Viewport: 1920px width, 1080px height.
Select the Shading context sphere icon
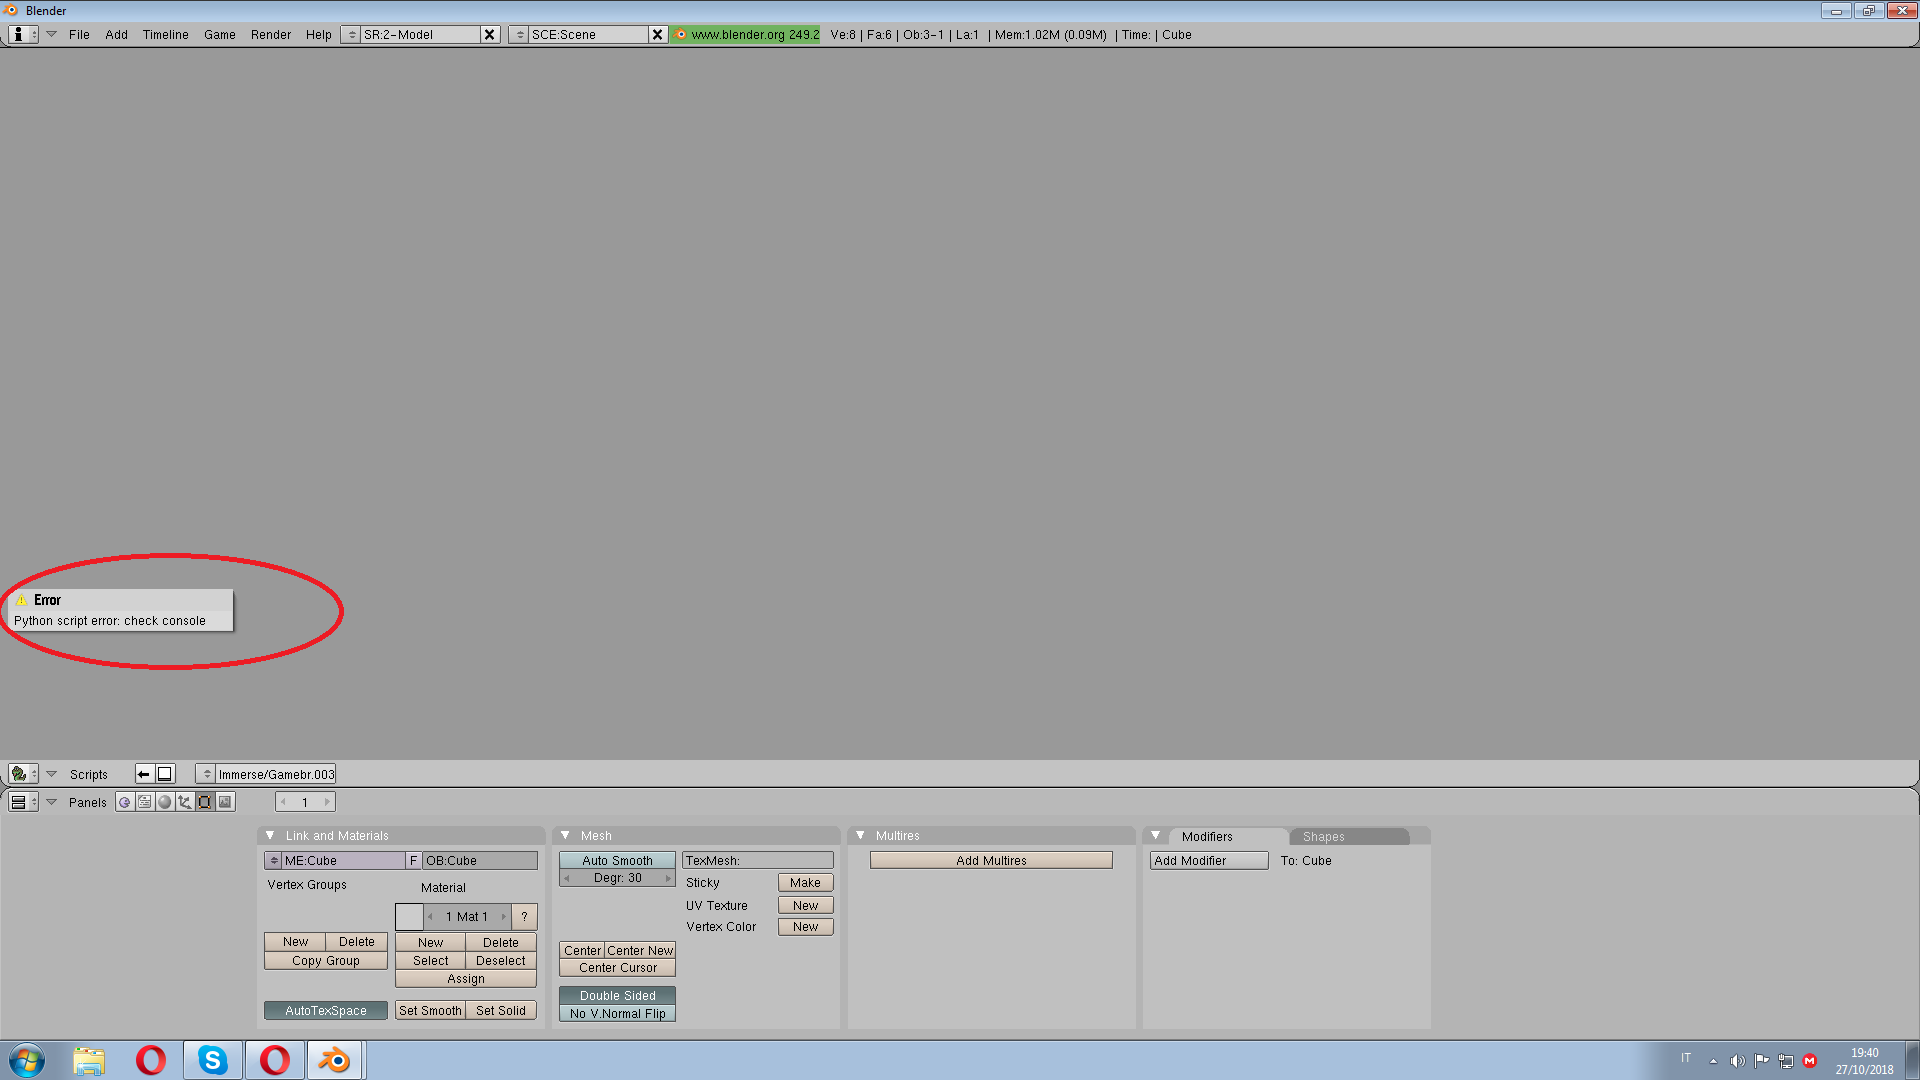(165, 802)
